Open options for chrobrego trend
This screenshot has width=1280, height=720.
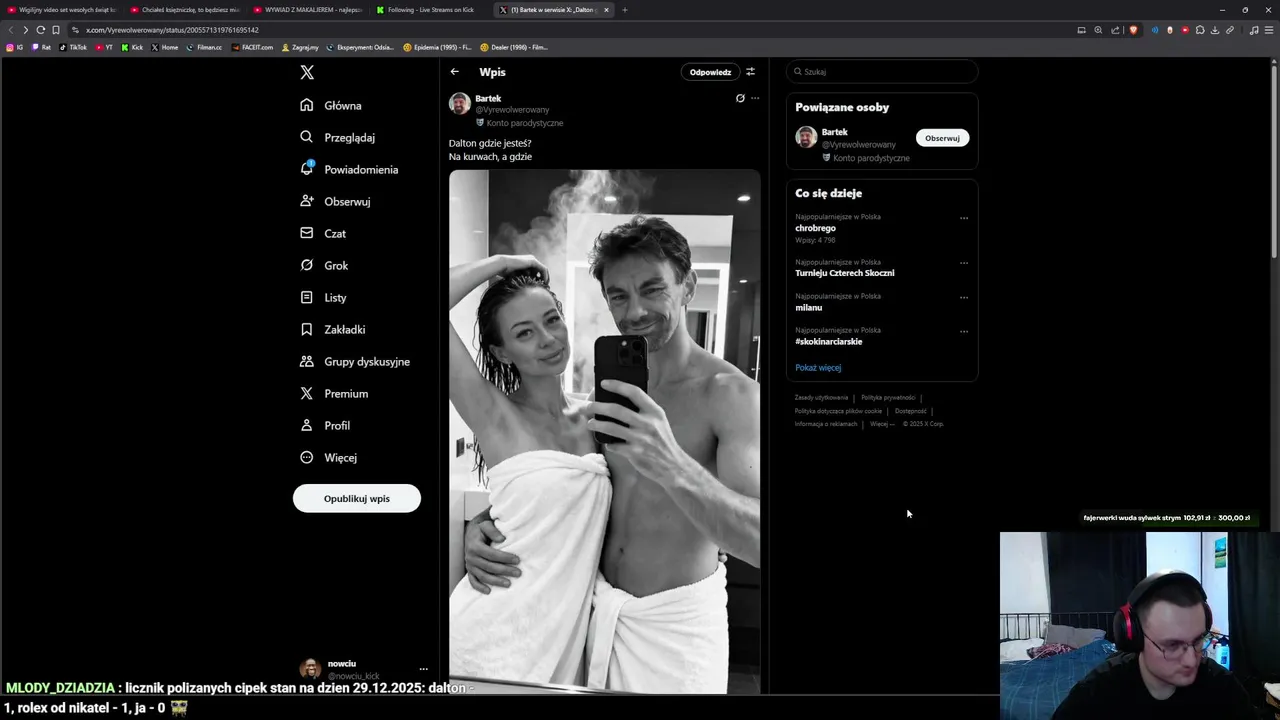click(964, 218)
